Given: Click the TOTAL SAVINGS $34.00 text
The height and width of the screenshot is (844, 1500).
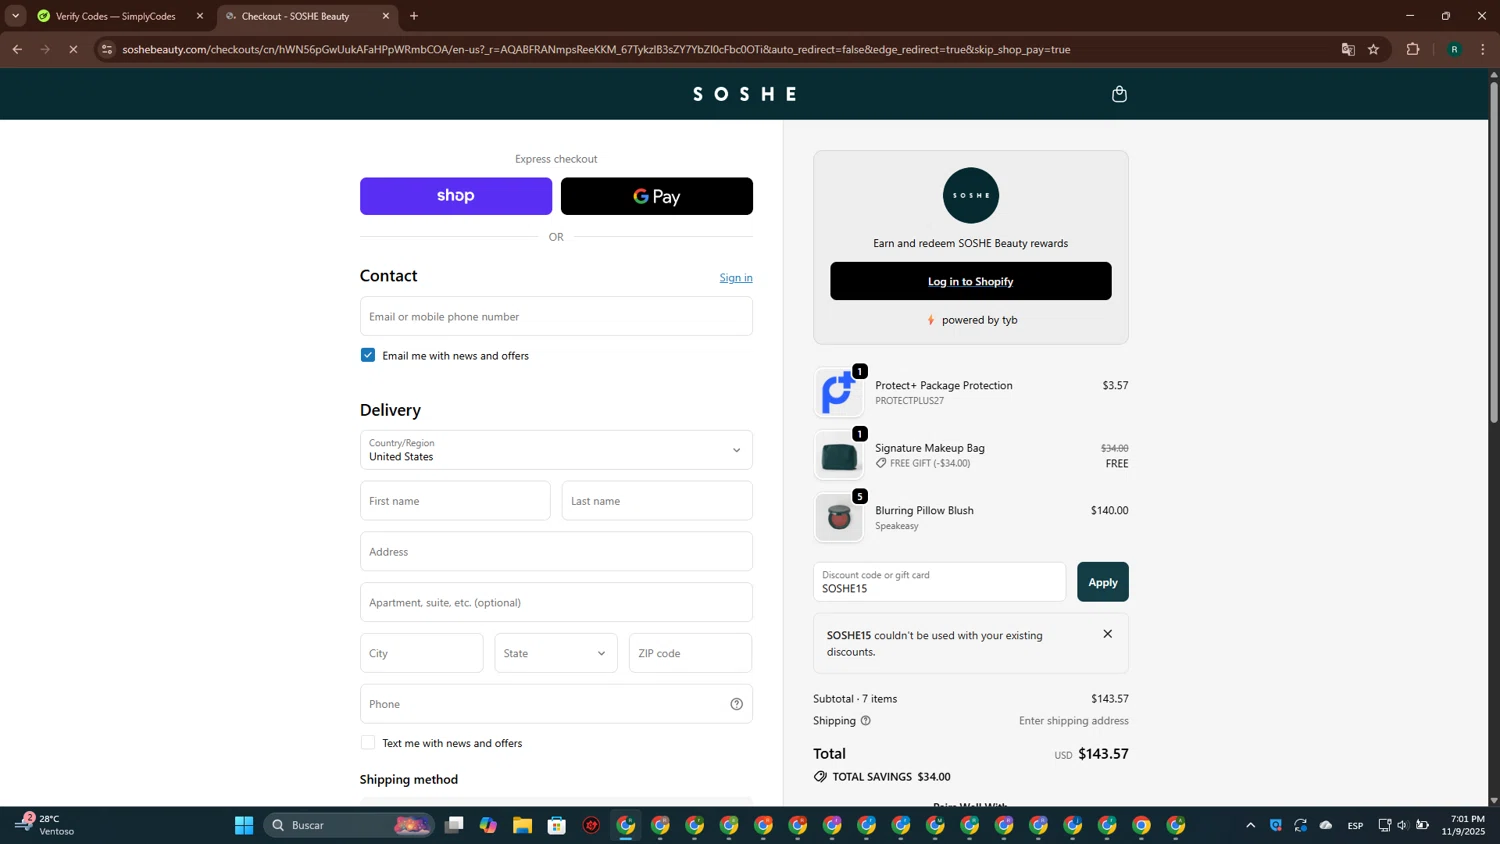Looking at the screenshot, I should (891, 777).
